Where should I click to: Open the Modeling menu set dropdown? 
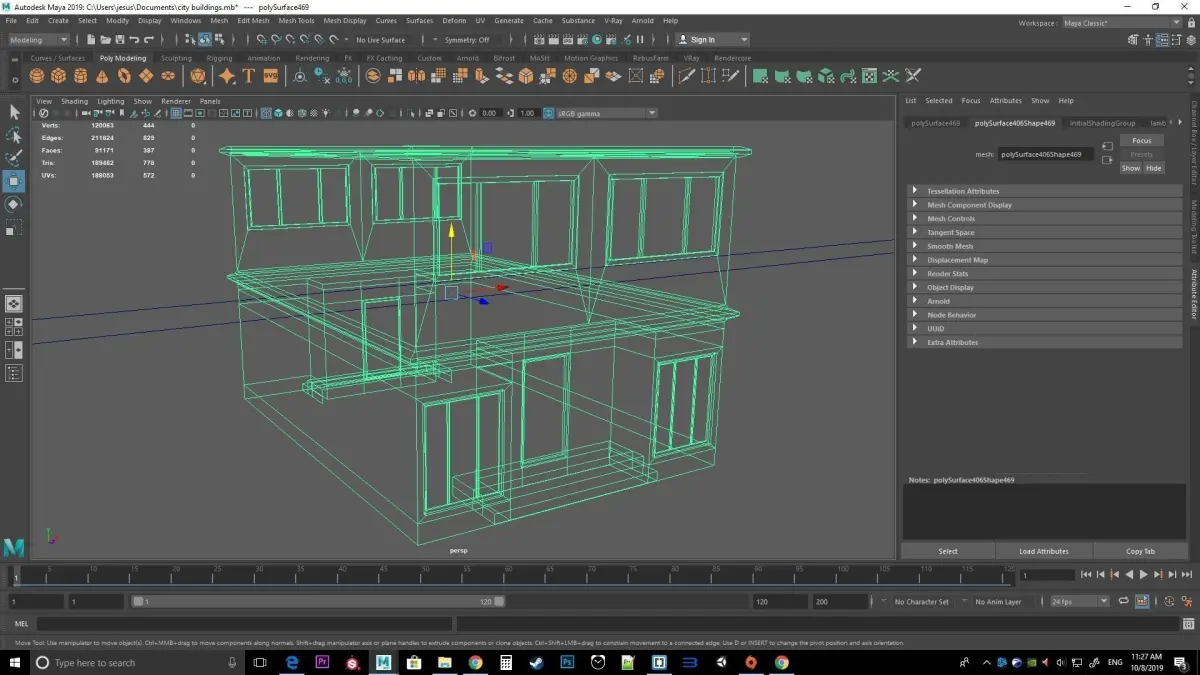click(x=38, y=40)
